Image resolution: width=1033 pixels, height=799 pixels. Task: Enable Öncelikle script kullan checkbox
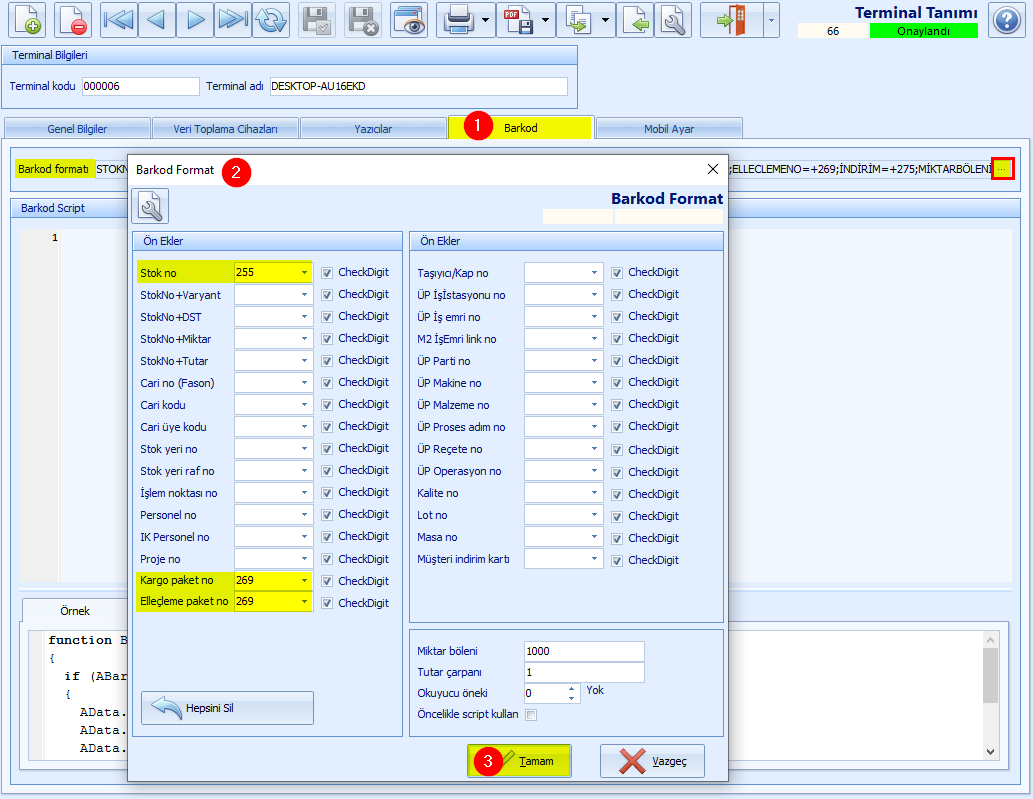531,715
